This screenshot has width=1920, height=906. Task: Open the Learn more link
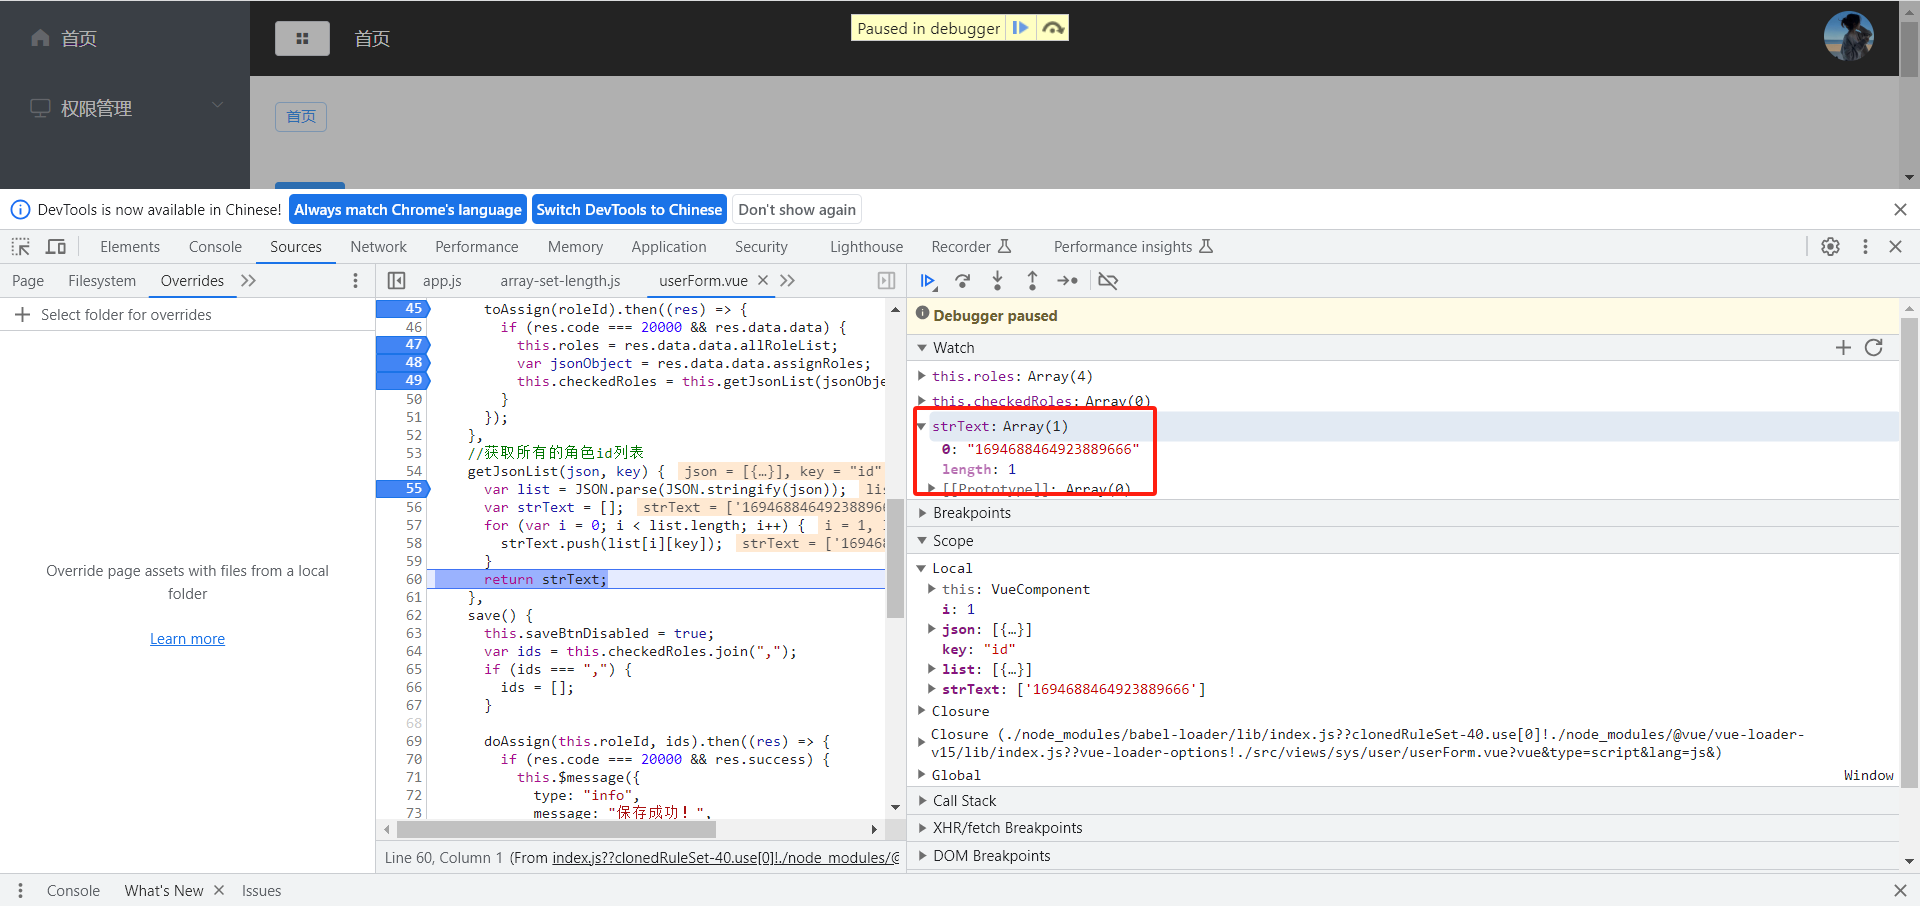187,639
